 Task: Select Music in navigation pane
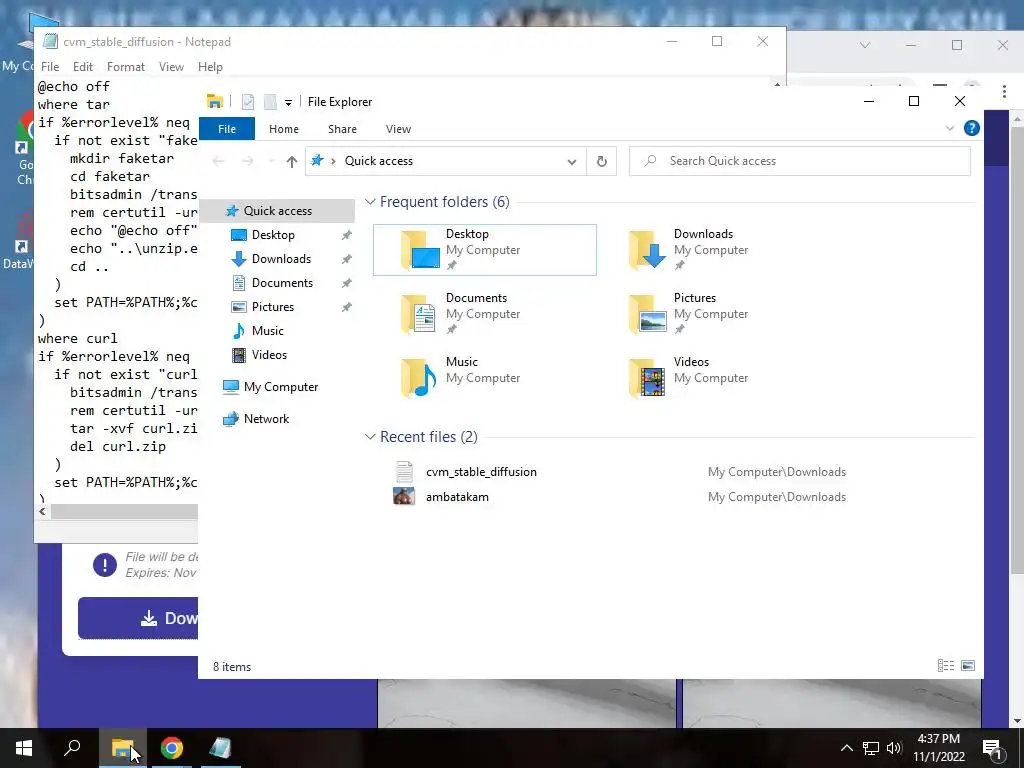pos(267,330)
